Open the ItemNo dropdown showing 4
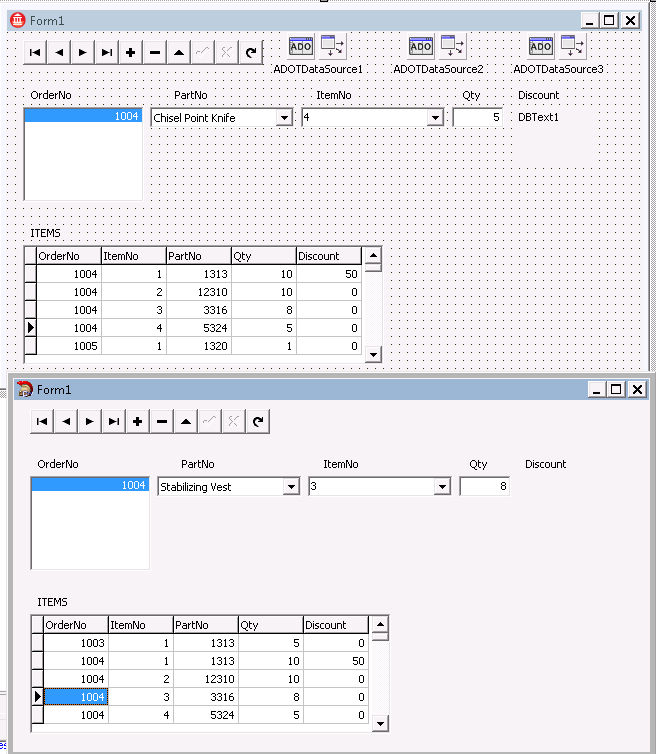 coord(435,118)
